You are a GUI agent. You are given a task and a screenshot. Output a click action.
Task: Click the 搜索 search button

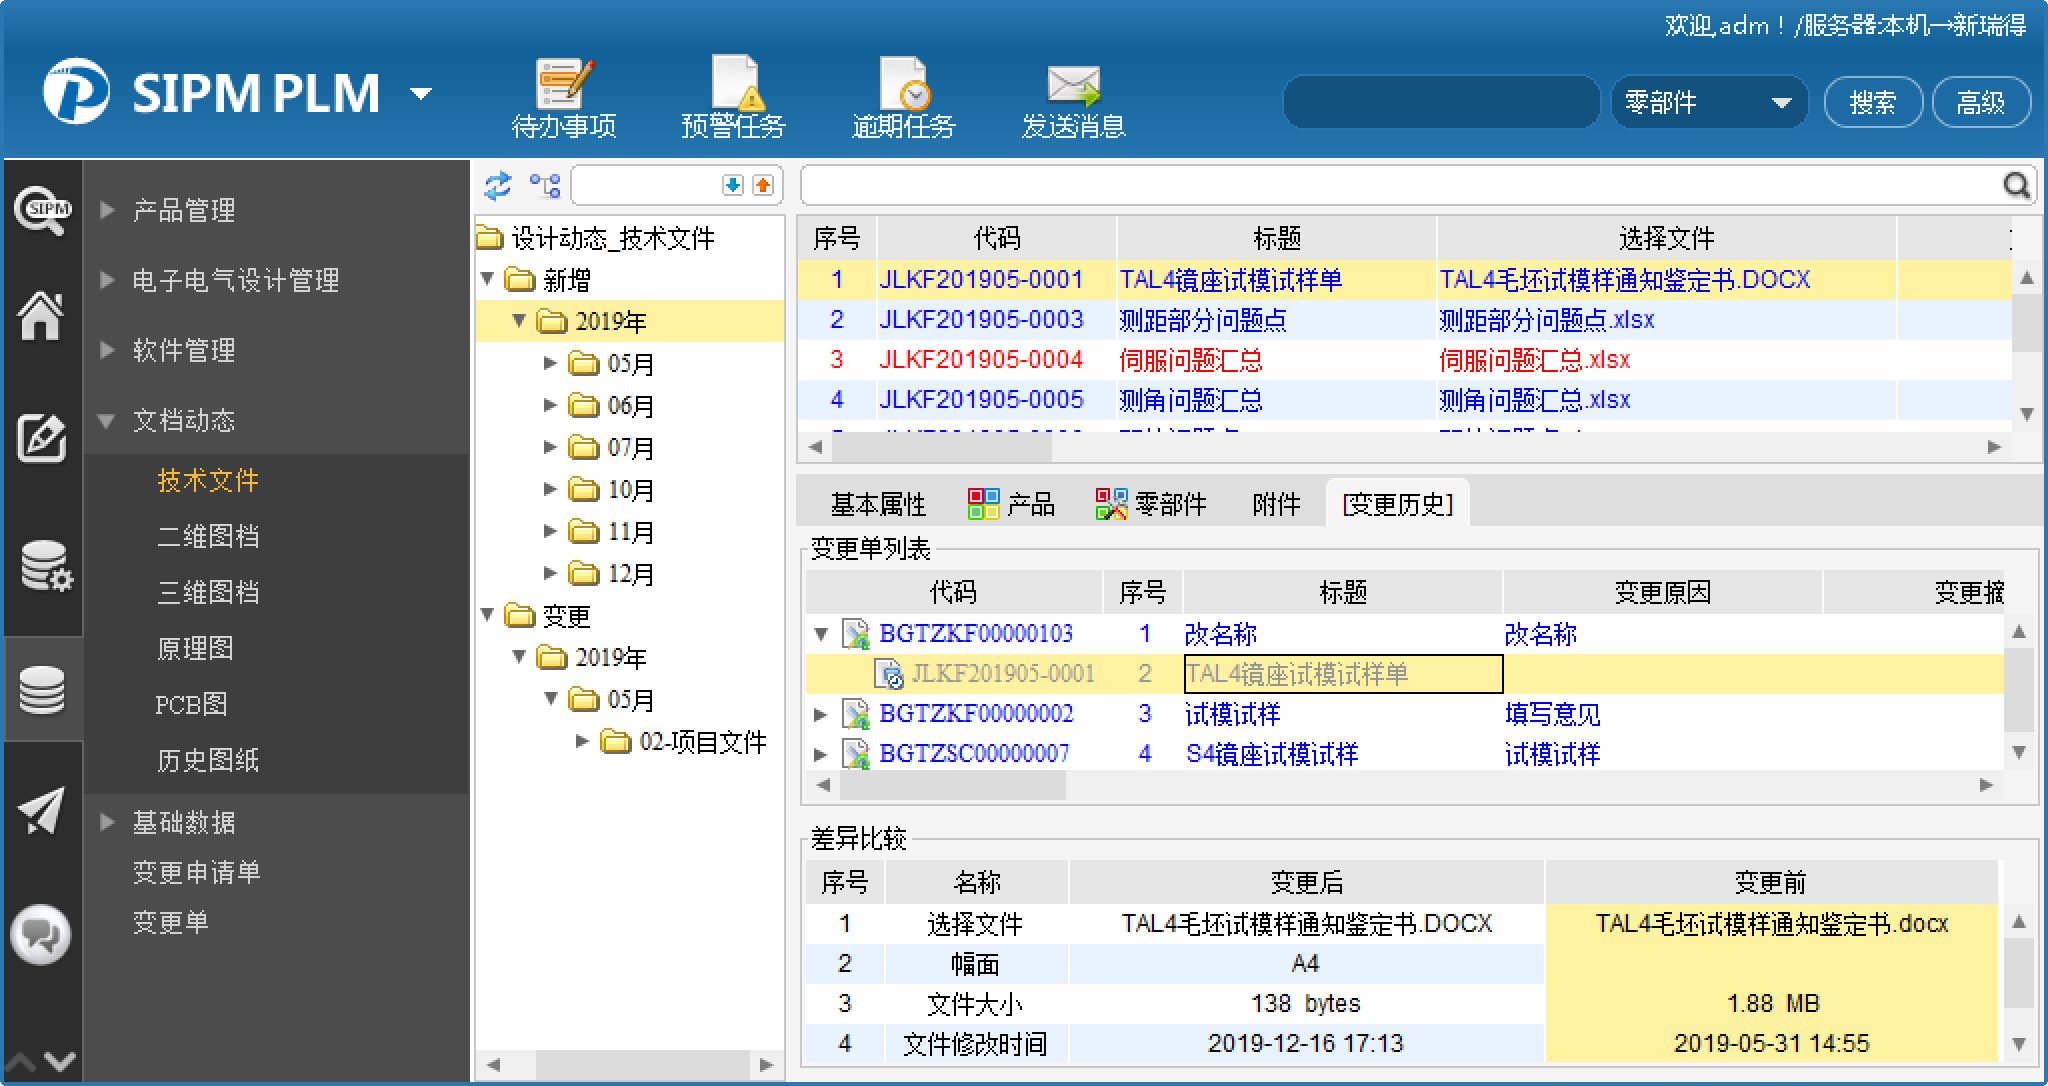point(1872,103)
